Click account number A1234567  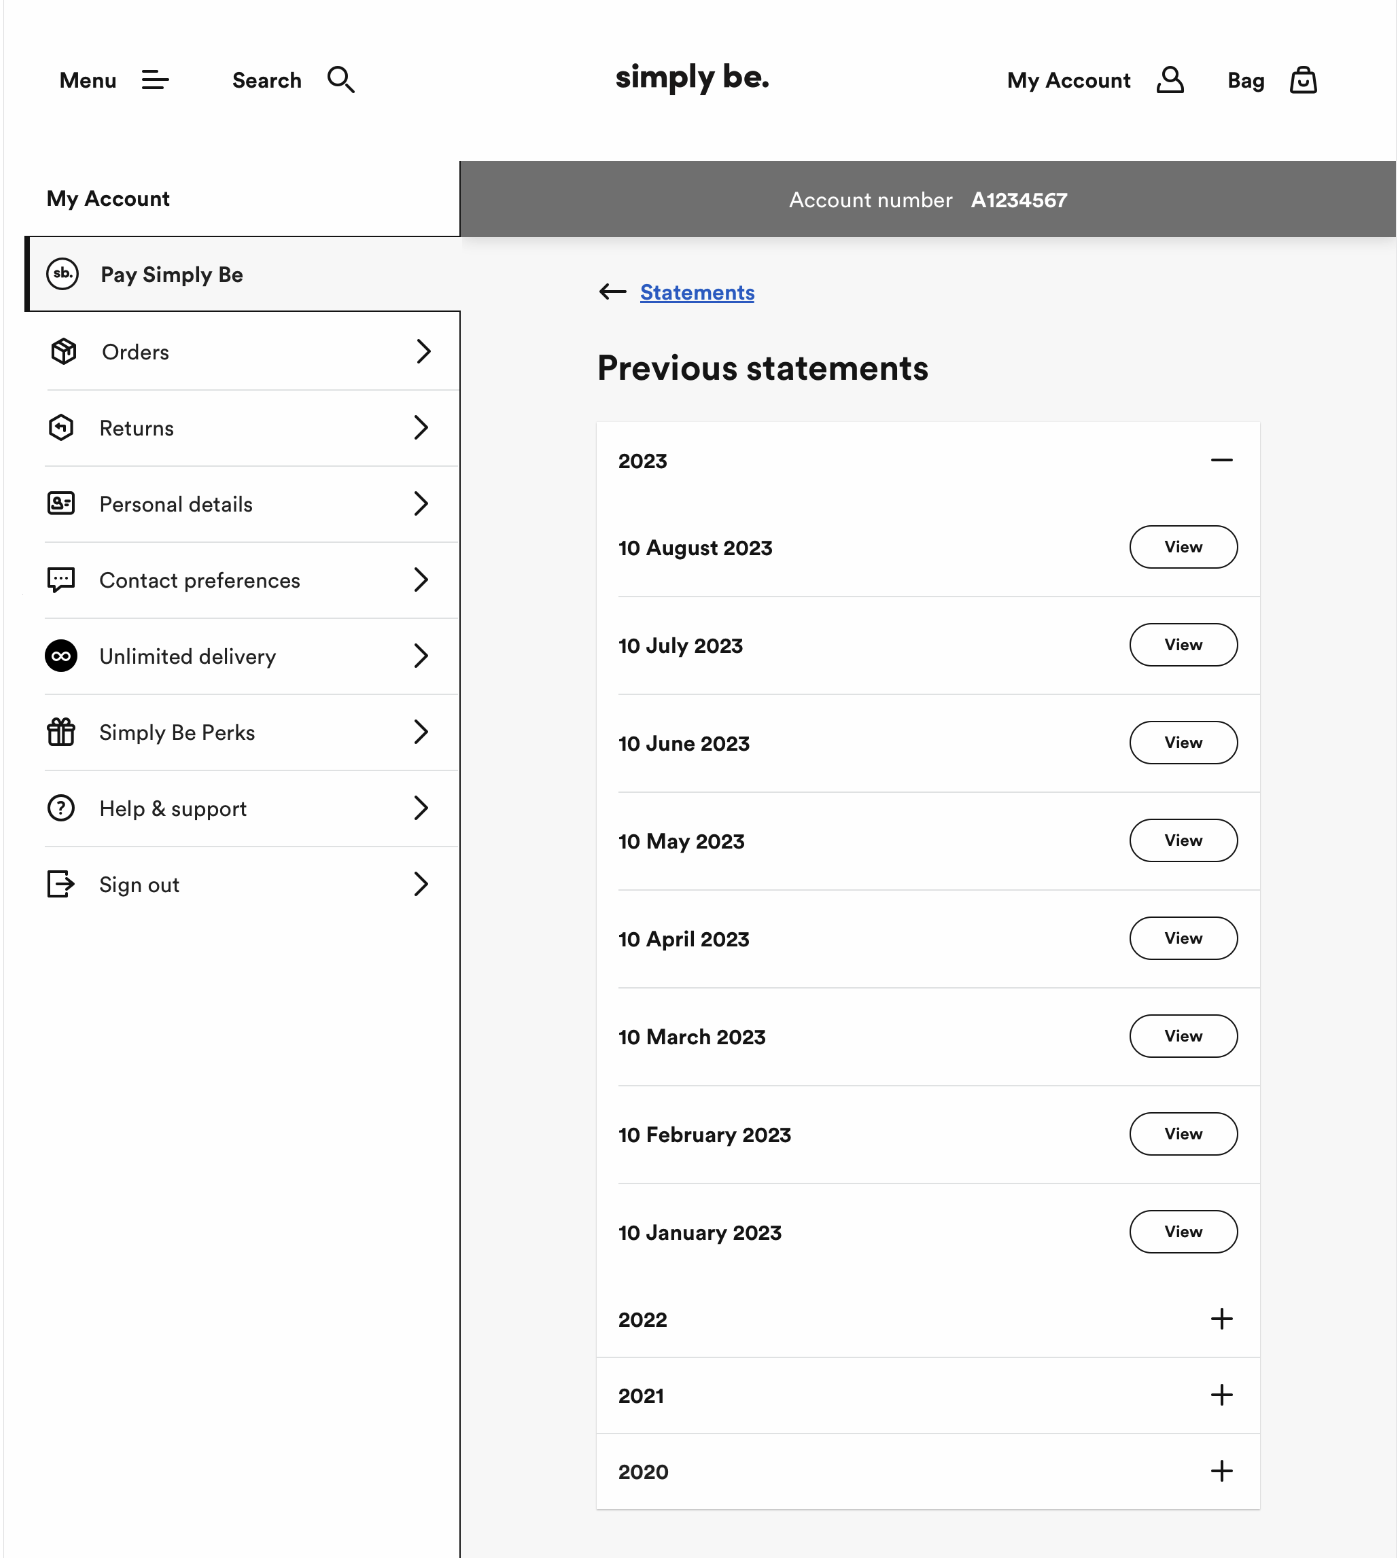[x=1019, y=200]
